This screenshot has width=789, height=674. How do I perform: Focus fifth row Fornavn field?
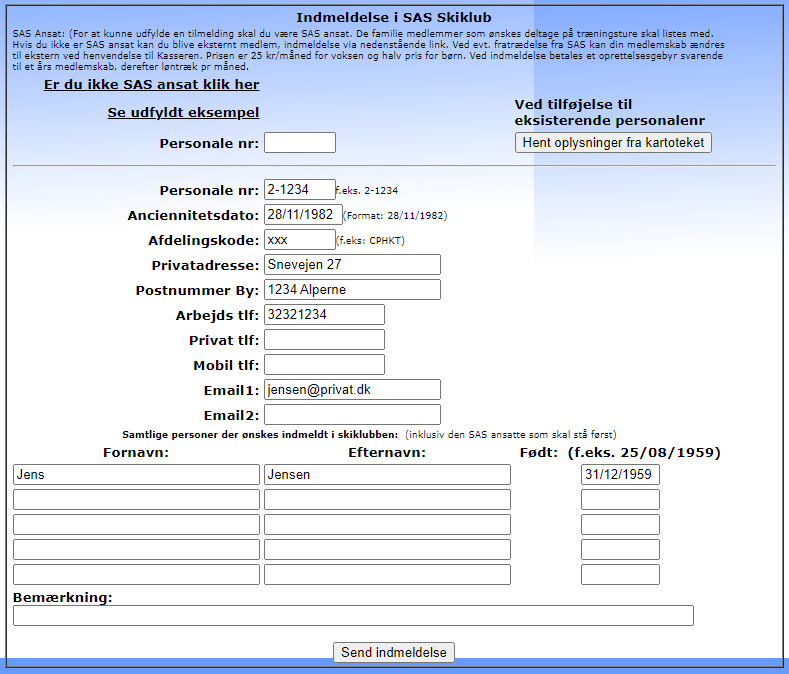pos(136,574)
